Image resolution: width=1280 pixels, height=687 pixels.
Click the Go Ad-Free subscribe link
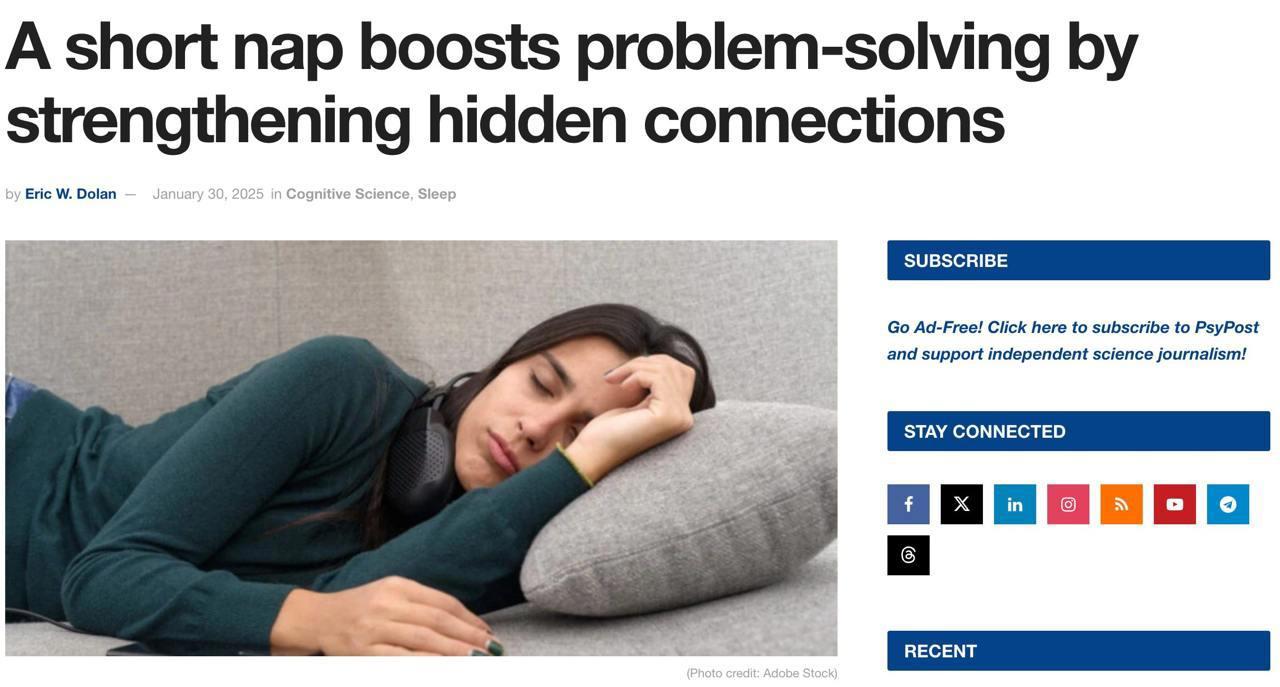(x=1073, y=340)
